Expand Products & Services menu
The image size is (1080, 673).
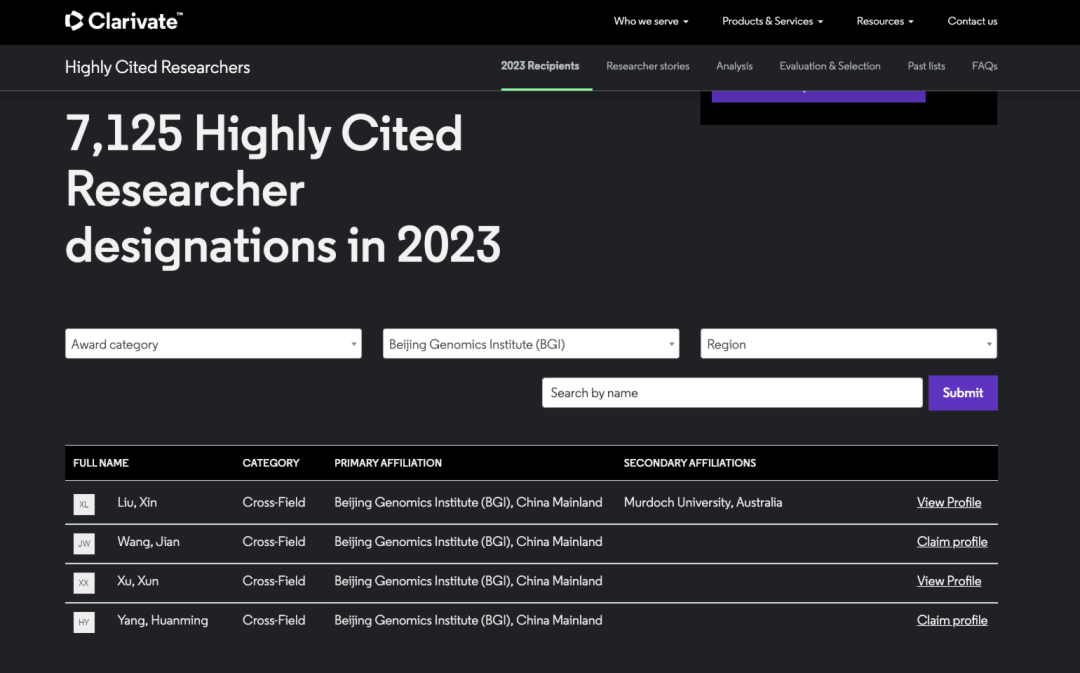[x=772, y=21]
